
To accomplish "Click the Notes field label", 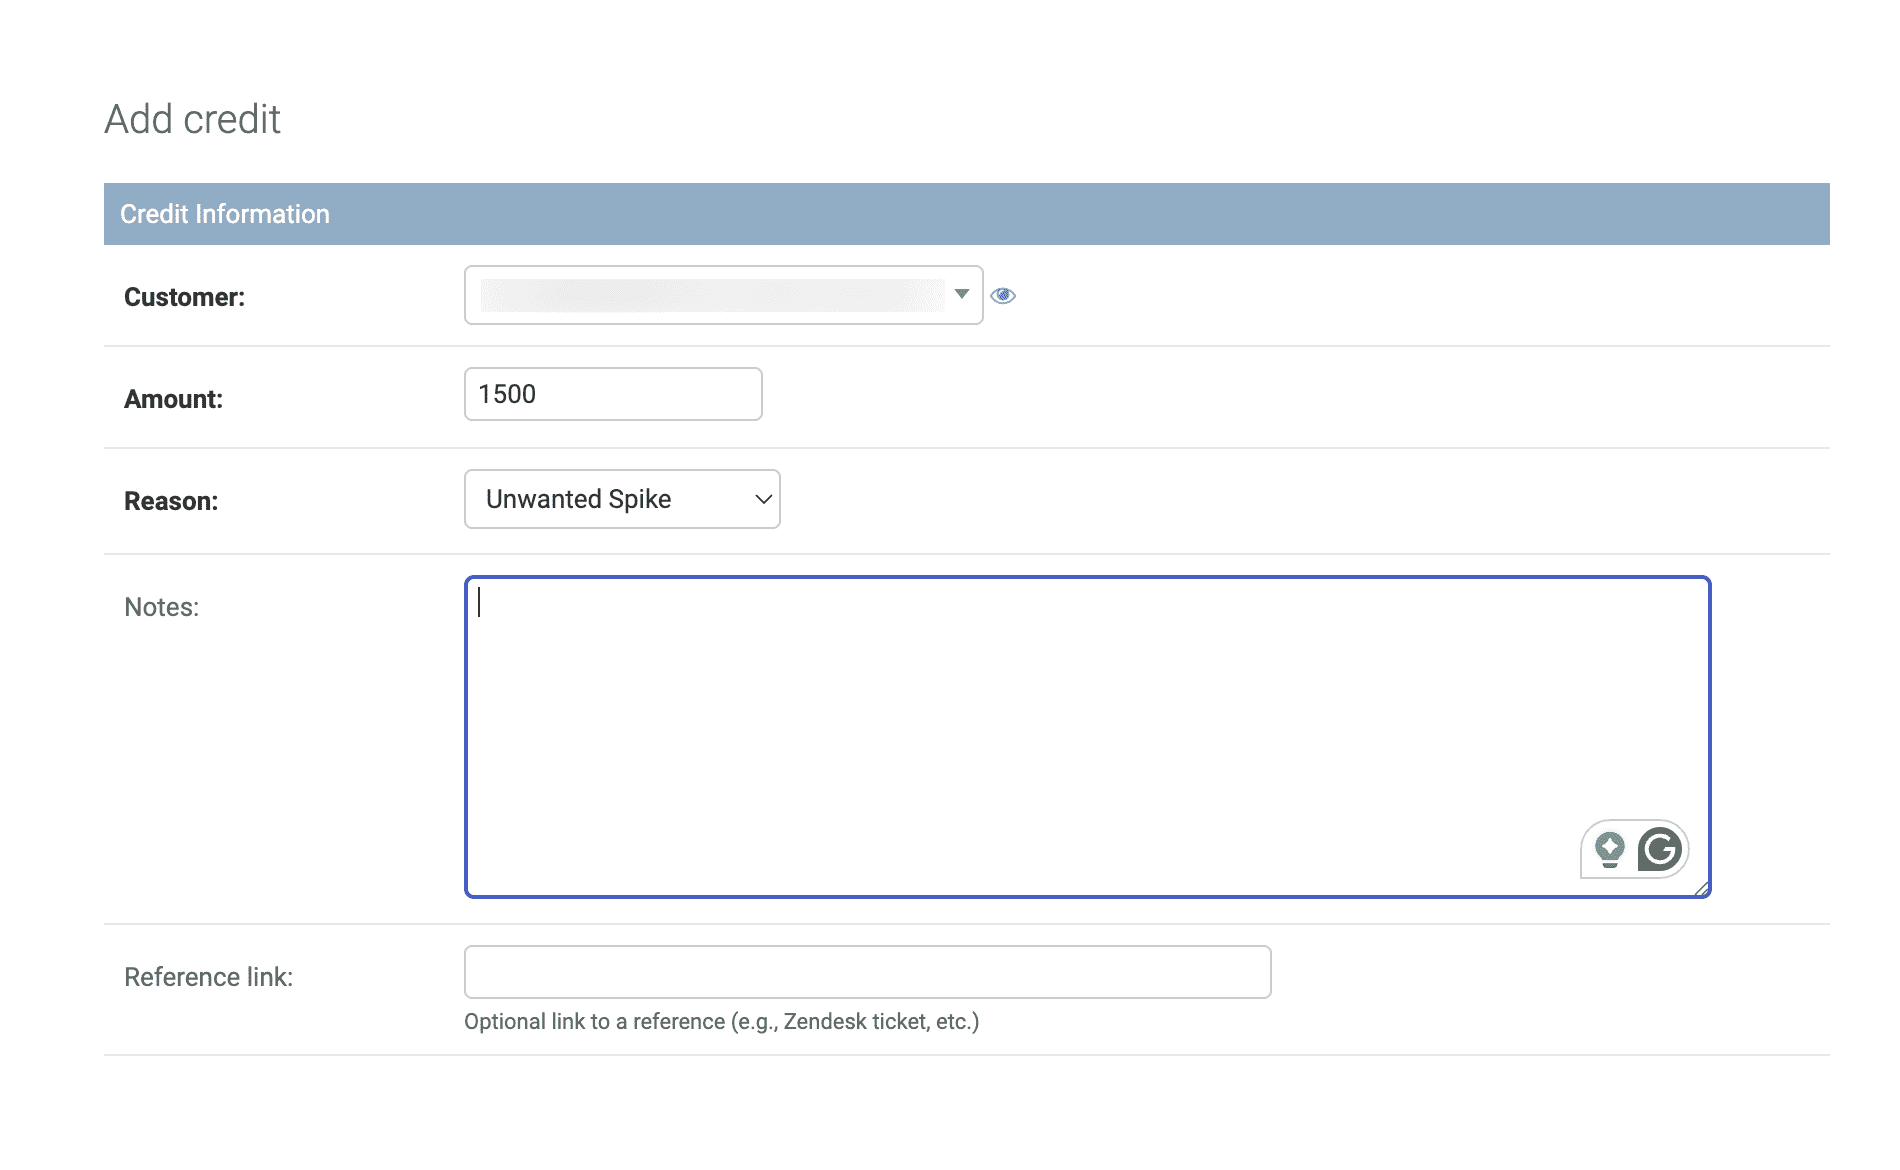I will [x=160, y=606].
